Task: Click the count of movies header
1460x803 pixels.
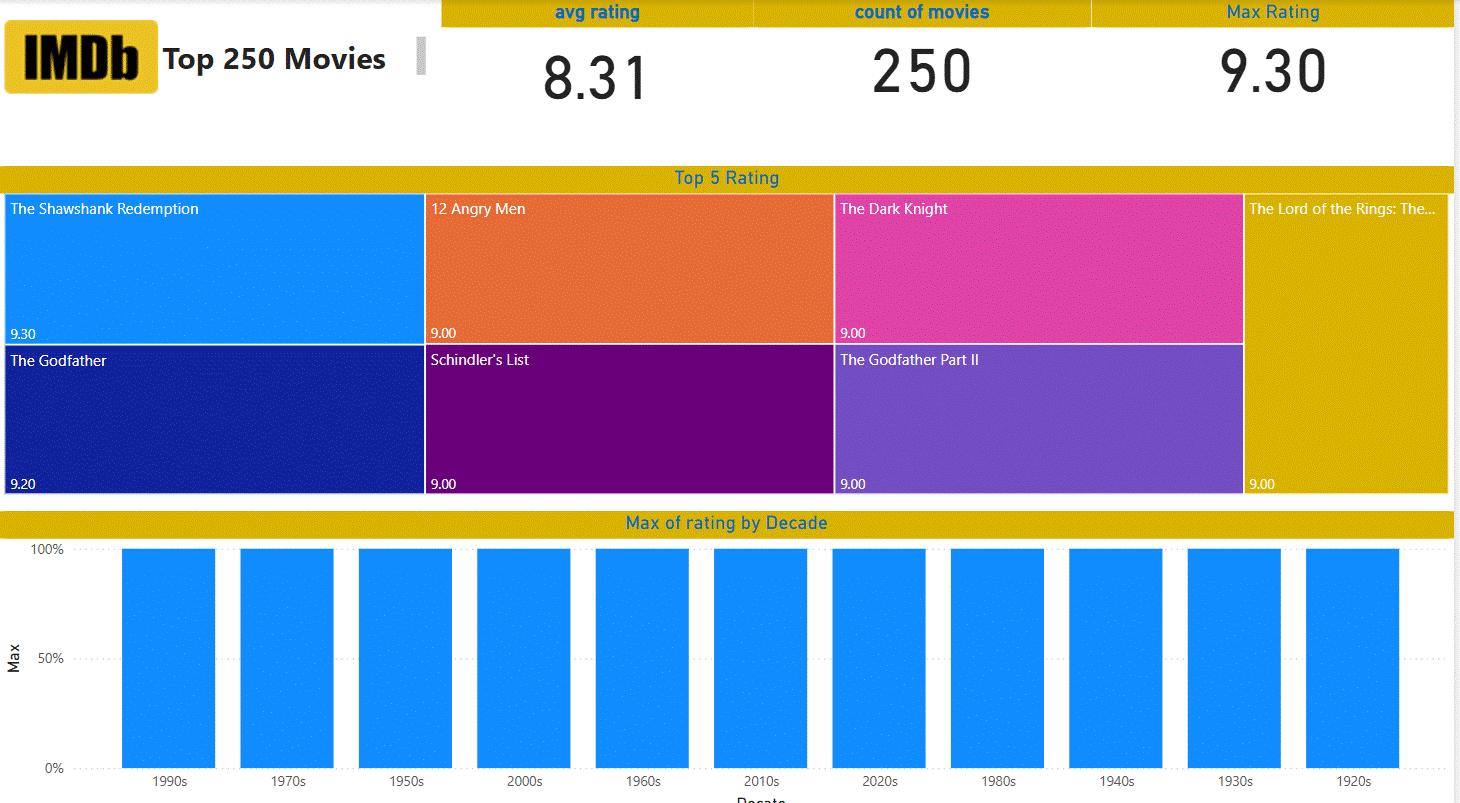Action: (x=922, y=13)
